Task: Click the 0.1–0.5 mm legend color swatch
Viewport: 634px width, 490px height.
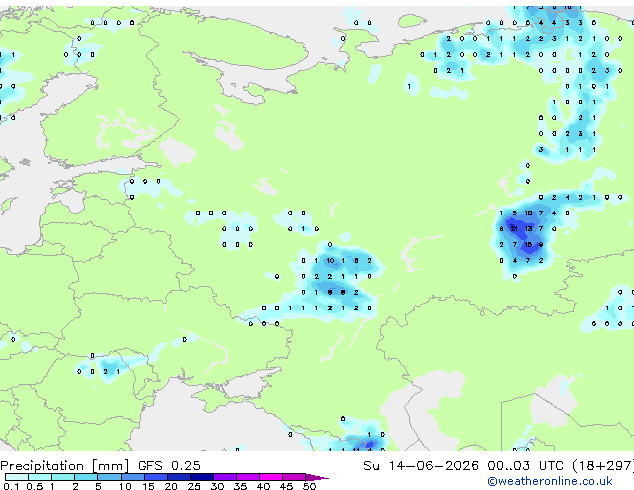Action: [x=17, y=477]
